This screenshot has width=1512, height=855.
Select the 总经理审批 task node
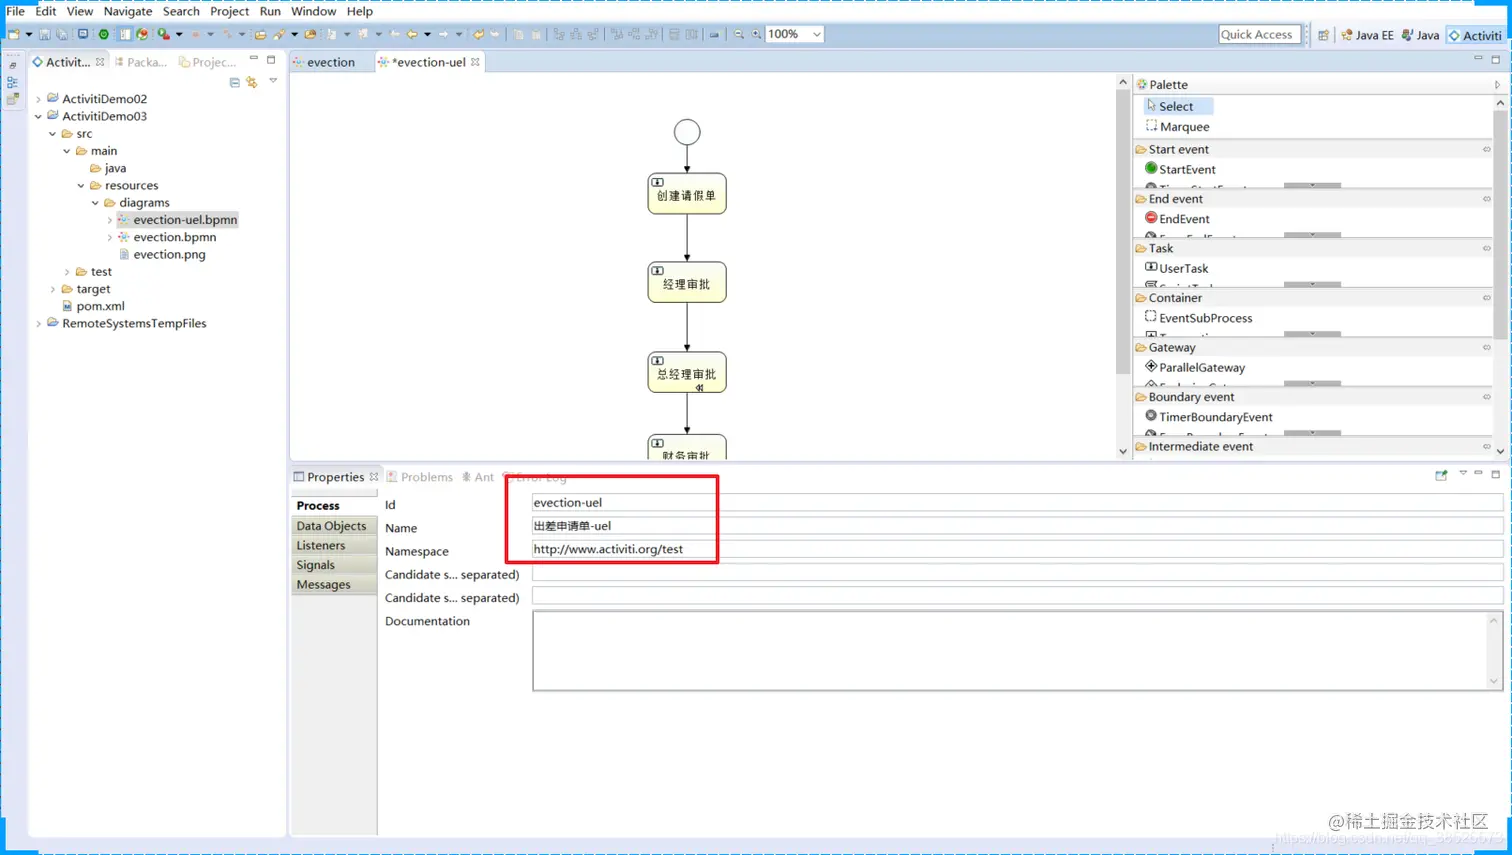tap(687, 372)
